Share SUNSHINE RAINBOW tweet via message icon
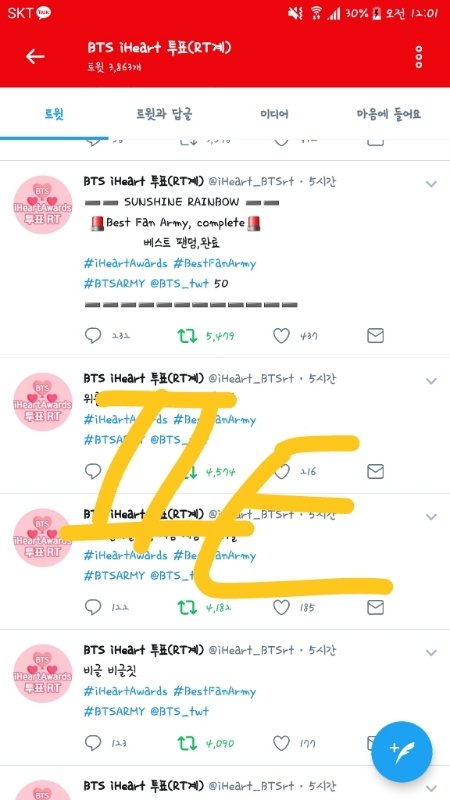This screenshot has height=800, width=450. [376, 336]
